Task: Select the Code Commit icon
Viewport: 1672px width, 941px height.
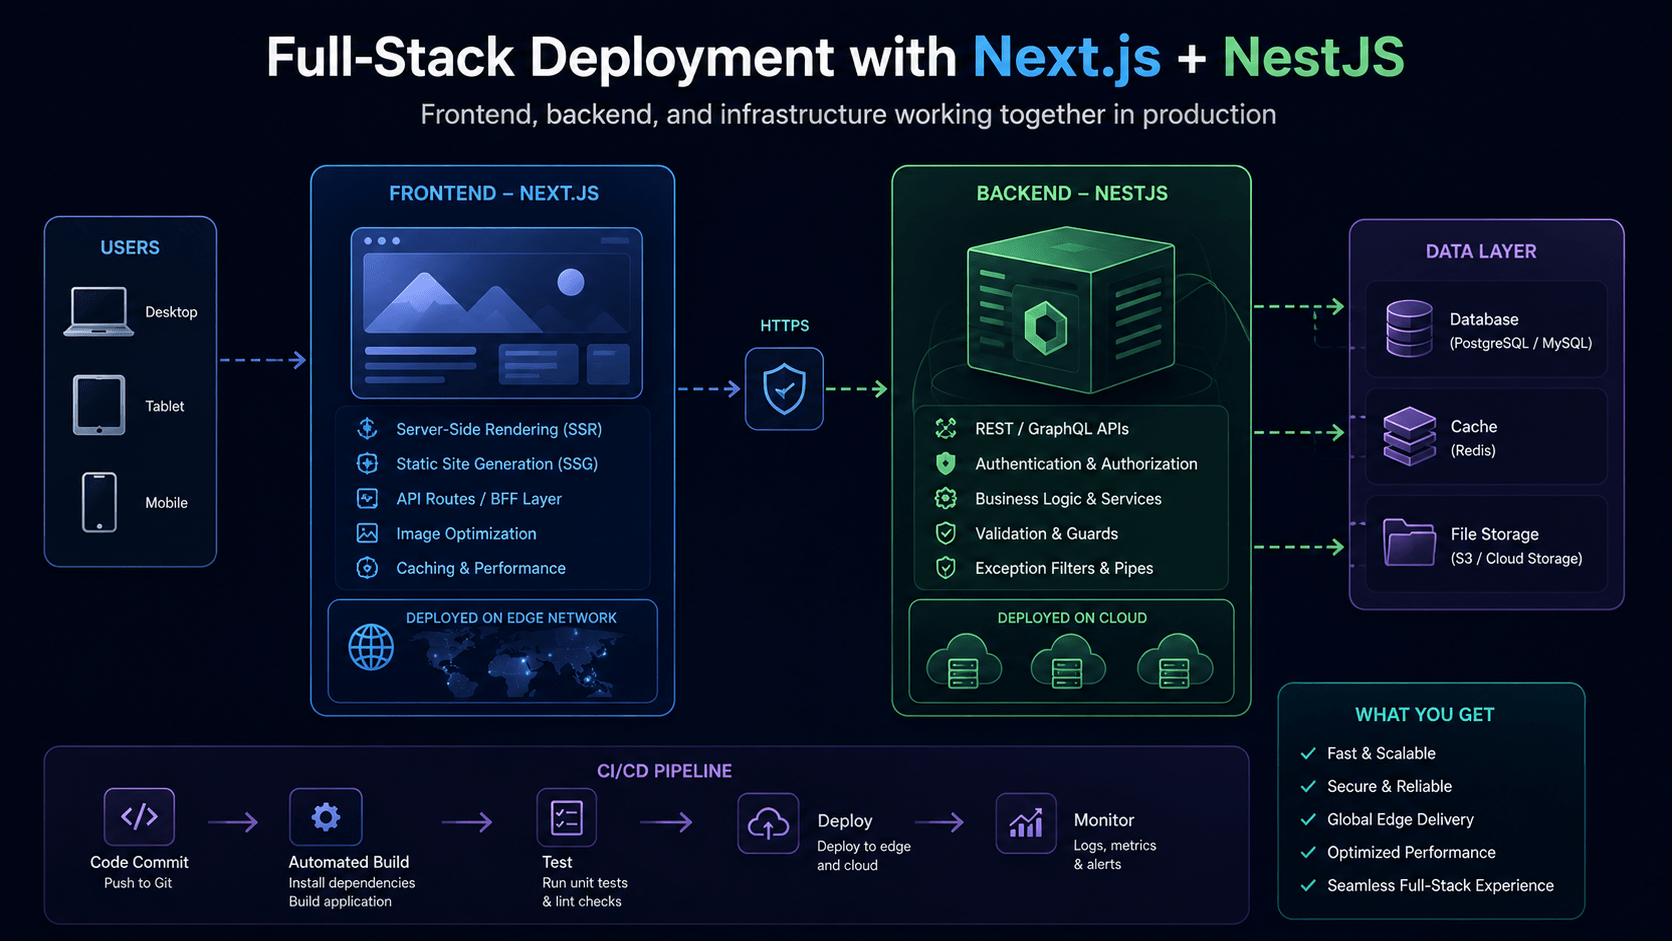Action: coord(139,816)
